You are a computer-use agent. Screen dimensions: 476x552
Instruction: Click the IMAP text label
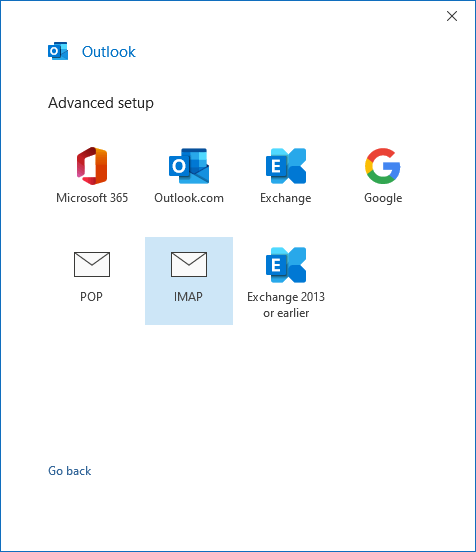coord(188,297)
